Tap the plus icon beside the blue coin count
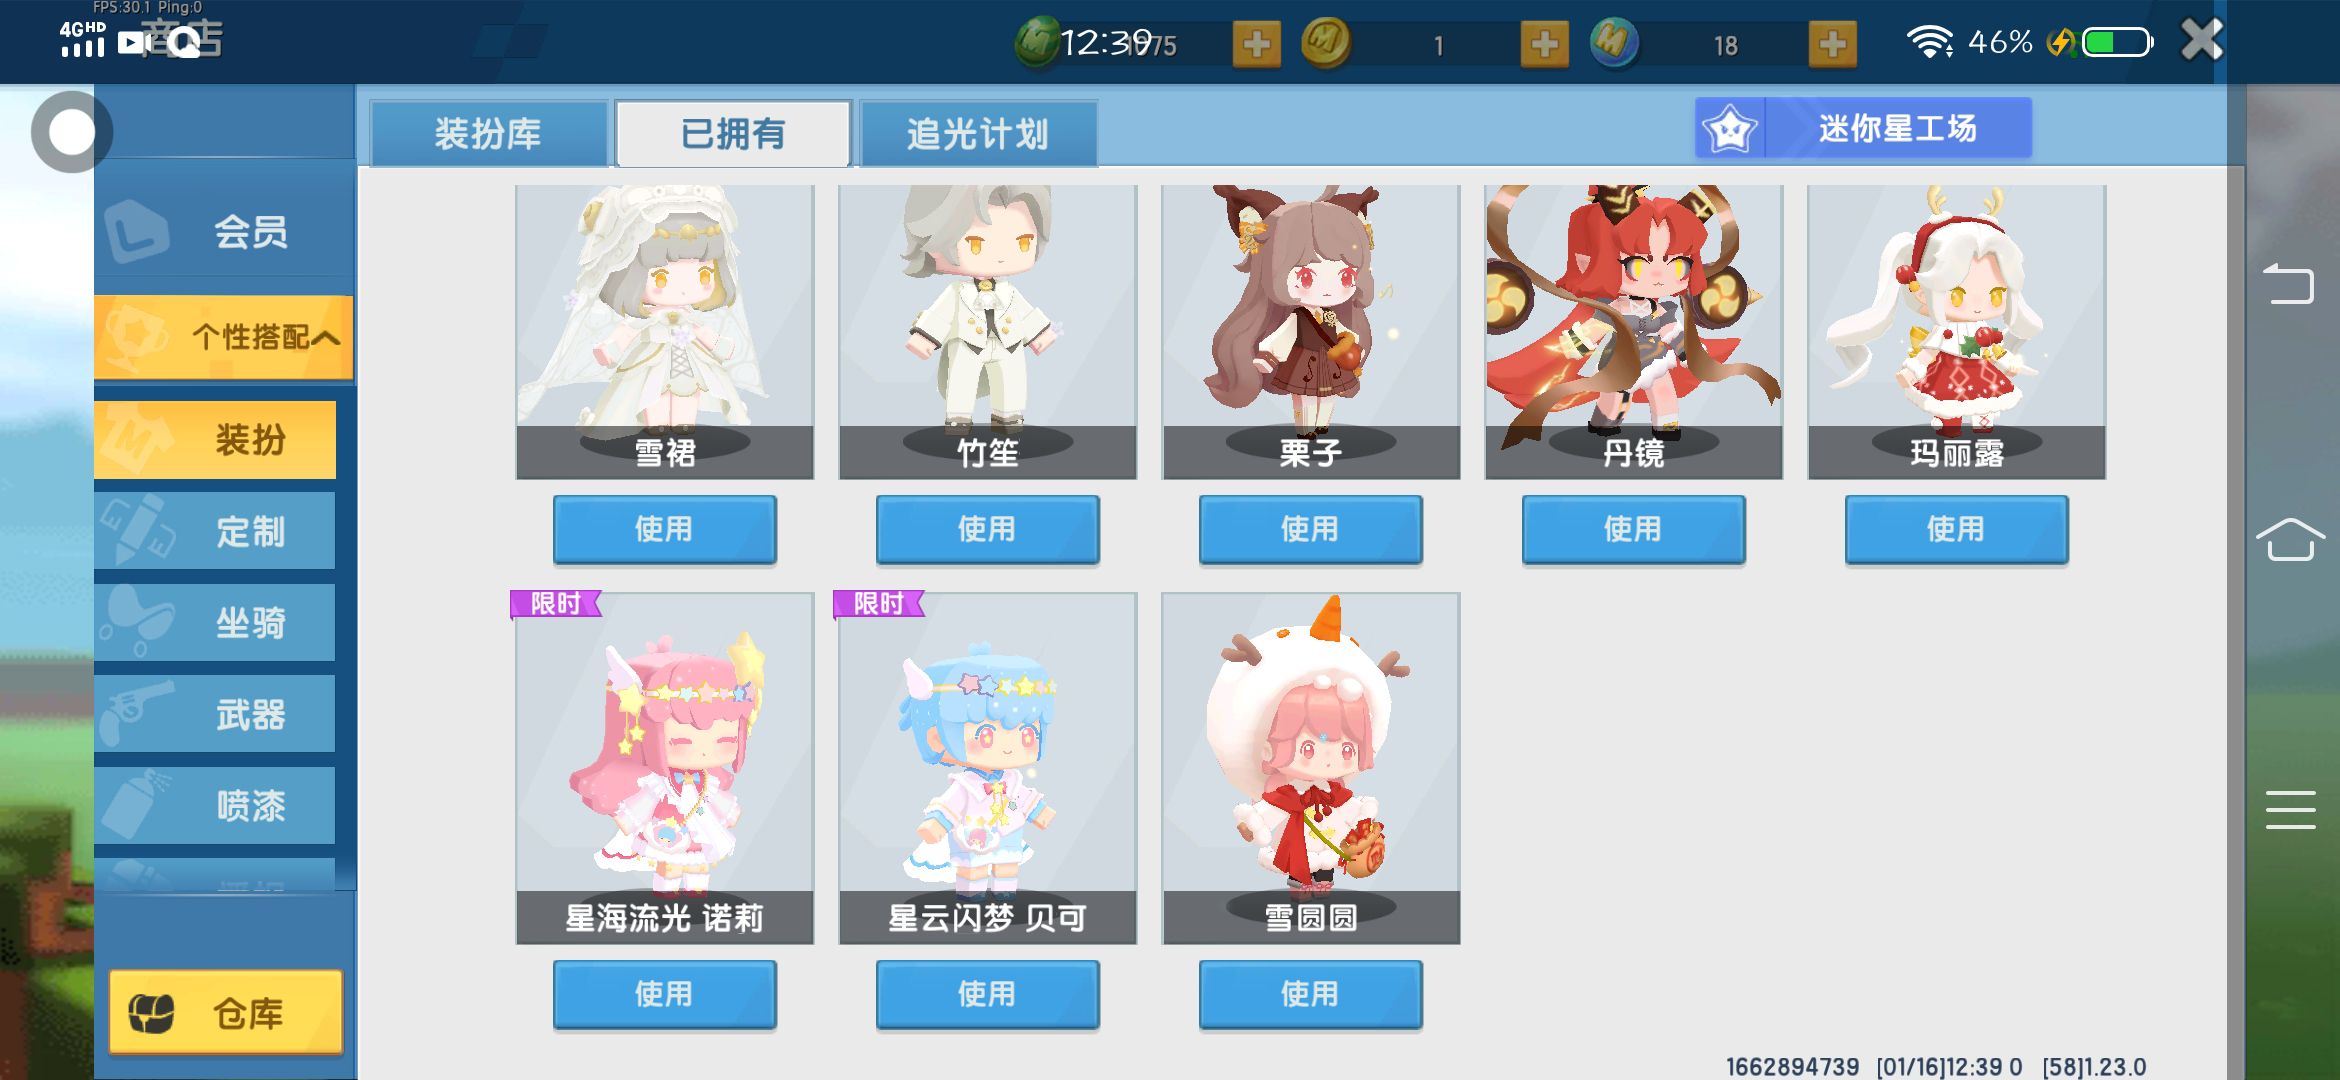The width and height of the screenshot is (2340, 1080). pos(1832,45)
